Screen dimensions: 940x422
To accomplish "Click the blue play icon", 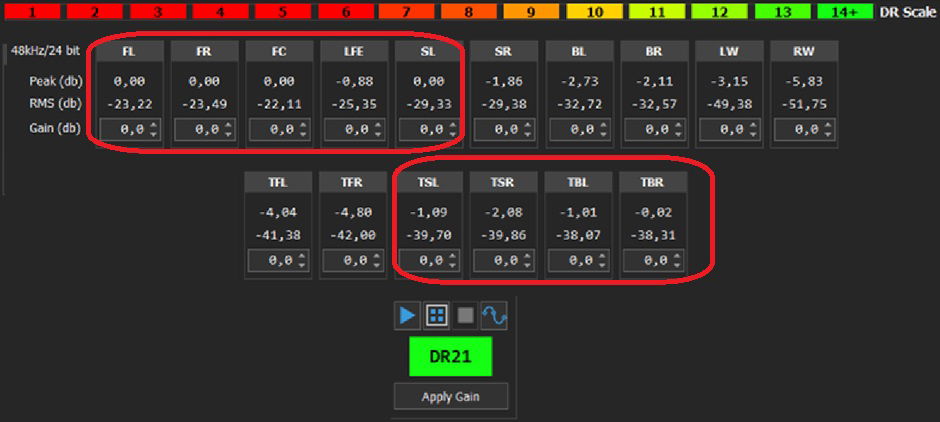I will pos(407,316).
